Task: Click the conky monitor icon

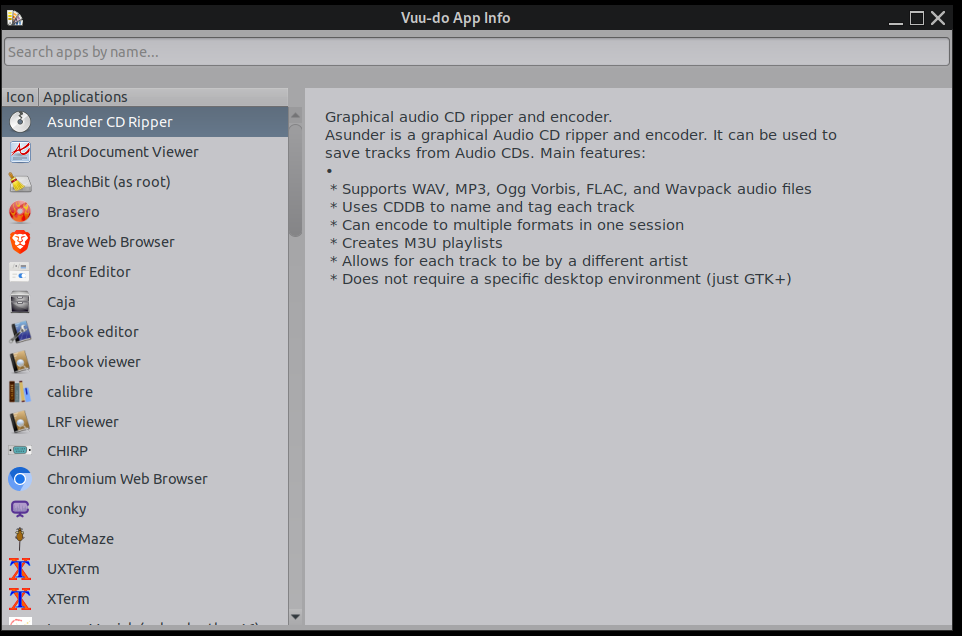Action: [20, 509]
